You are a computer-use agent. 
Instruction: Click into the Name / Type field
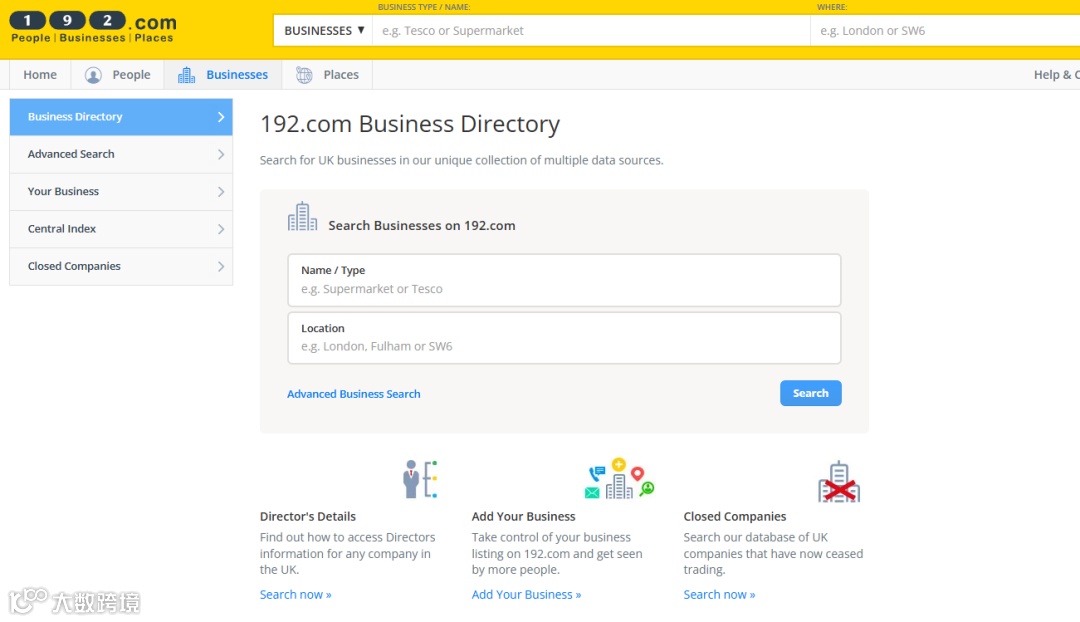pyautogui.click(x=564, y=280)
